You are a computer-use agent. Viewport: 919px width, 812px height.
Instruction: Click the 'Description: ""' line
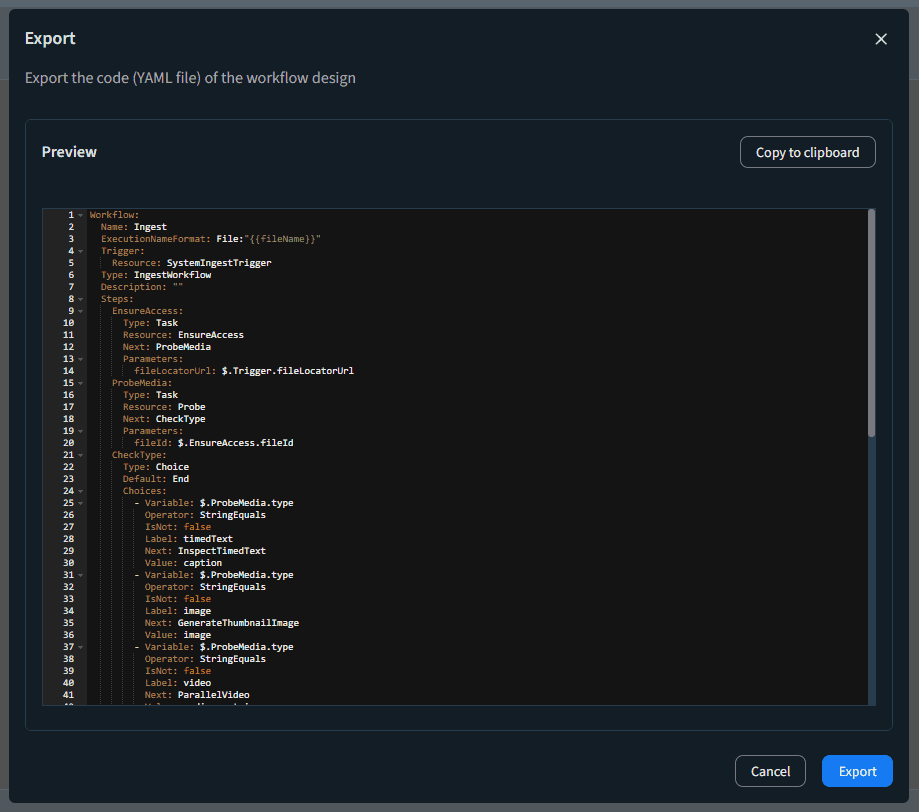142,287
